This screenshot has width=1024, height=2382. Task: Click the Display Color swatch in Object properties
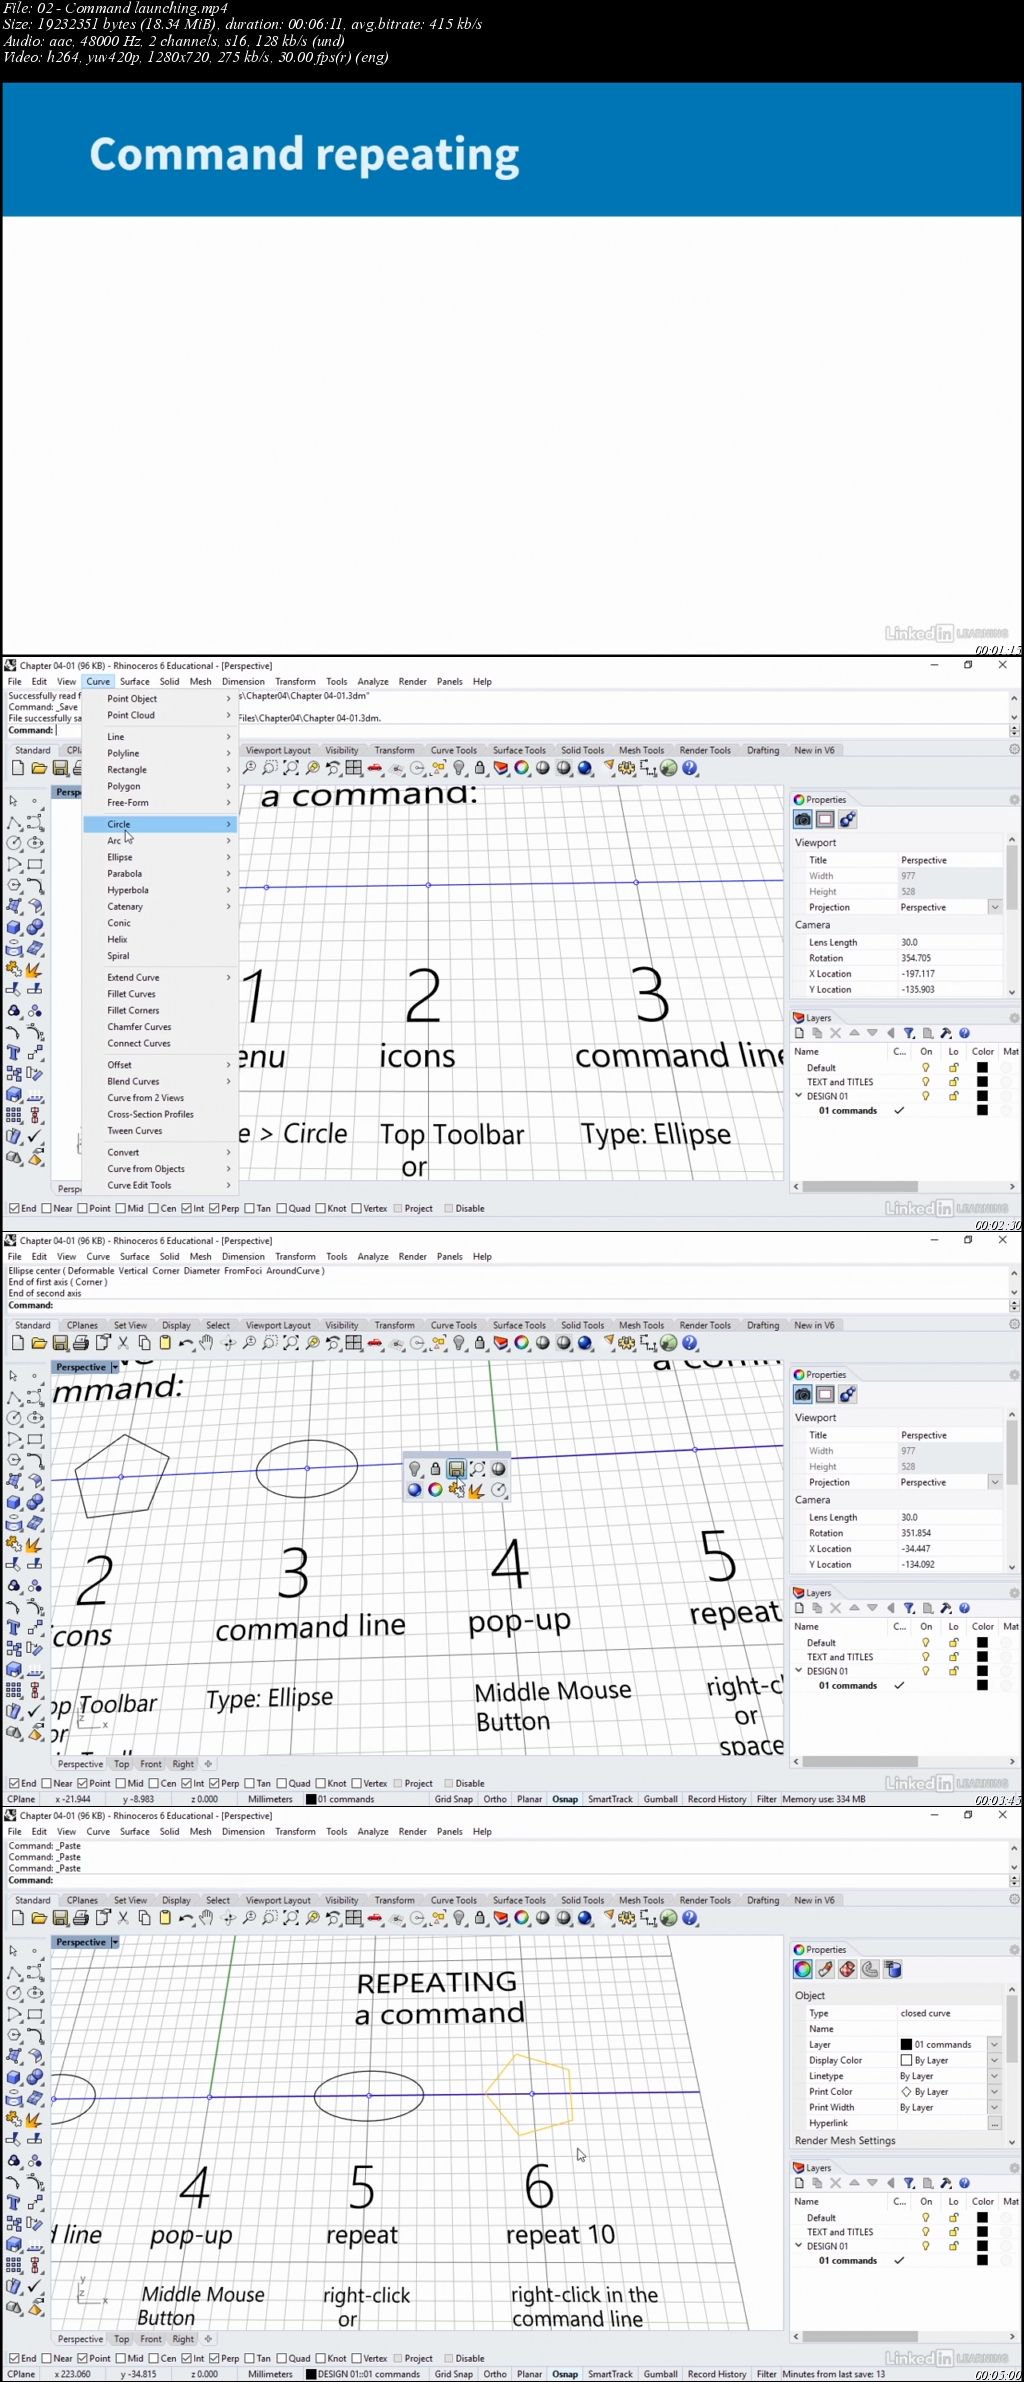point(906,2060)
